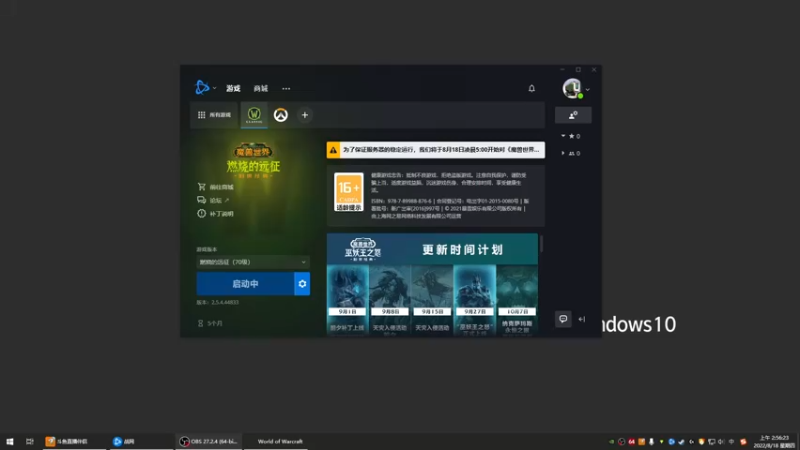The width and height of the screenshot is (800, 450).
Task: Click the microphone tray icon
Action: click(652, 442)
